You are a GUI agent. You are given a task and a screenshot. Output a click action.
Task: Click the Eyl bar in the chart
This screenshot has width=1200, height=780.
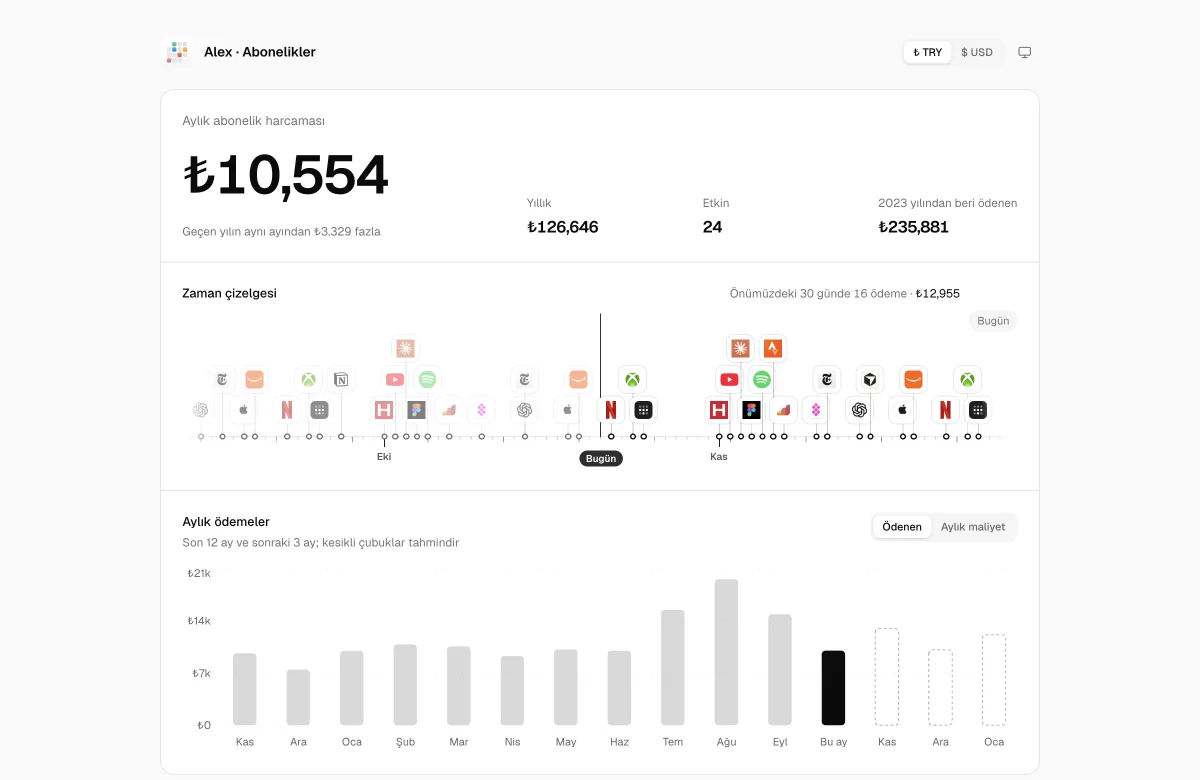point(780,670)
